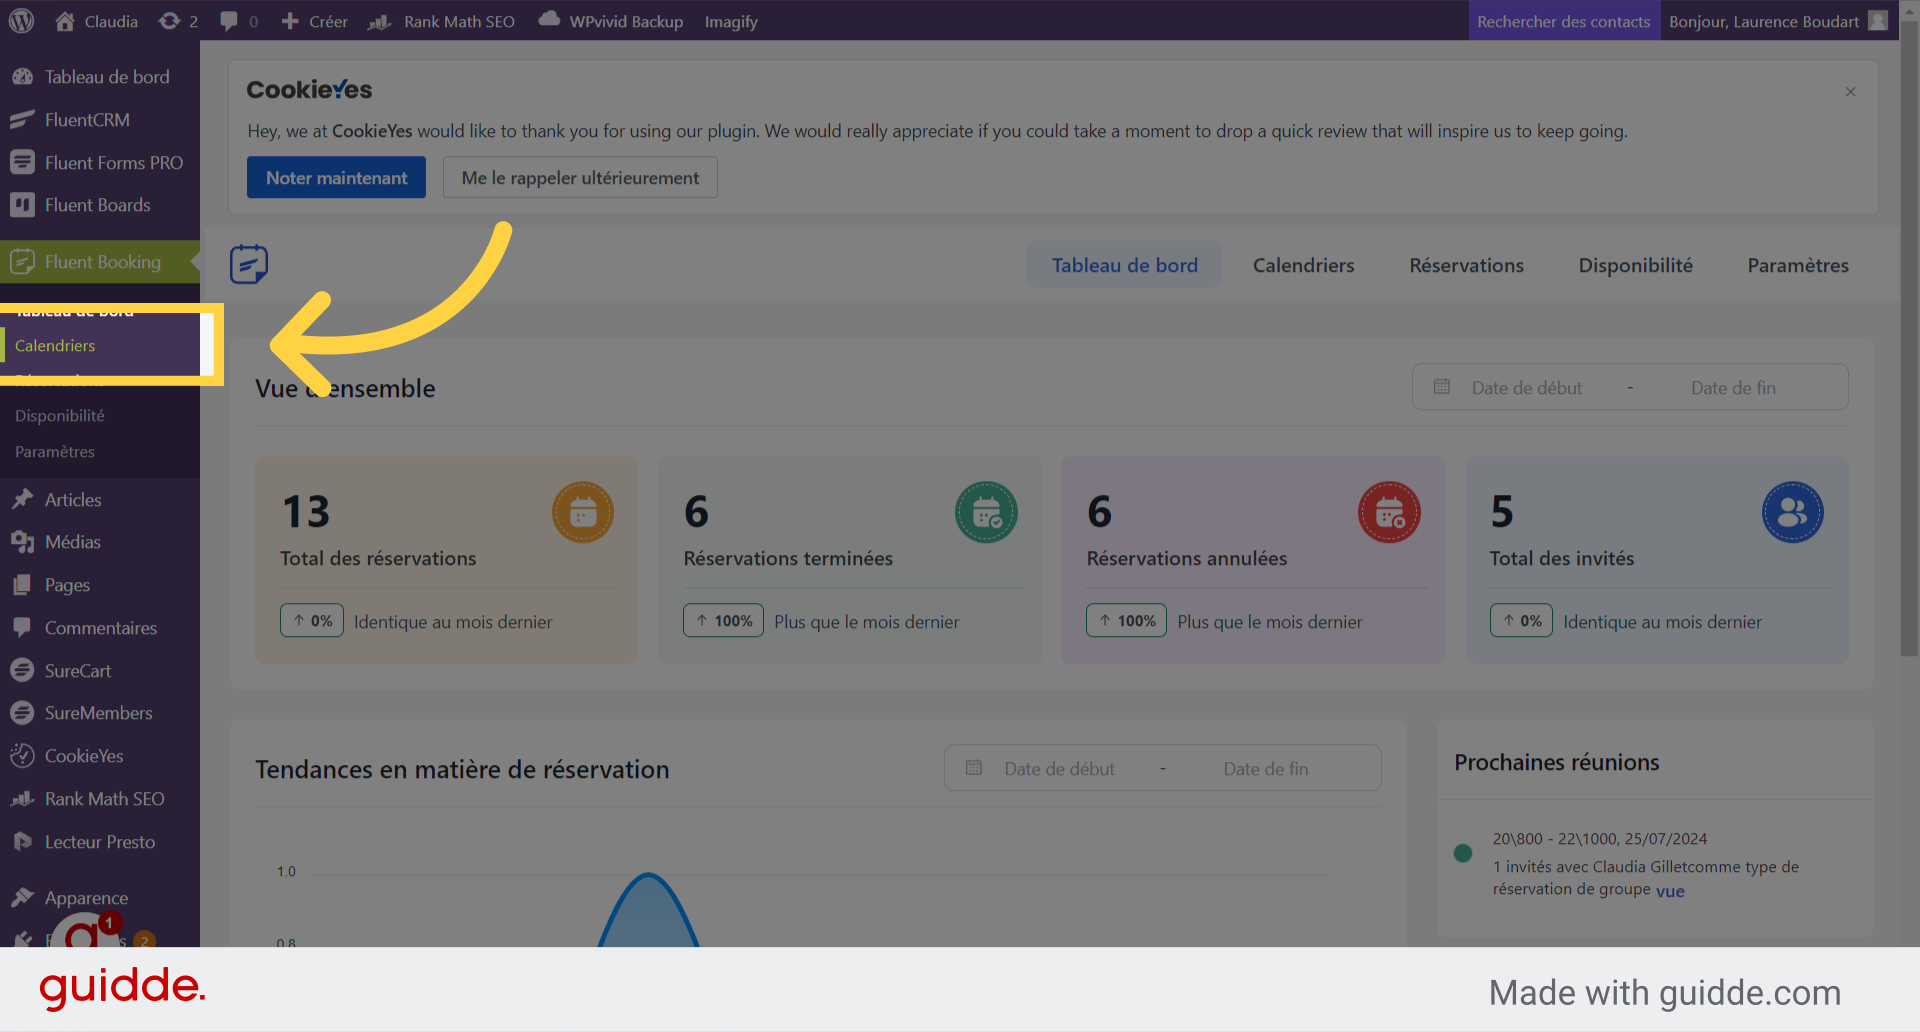The width and height of the screenshot is (1920, 1032).
Task: Click the user avatar in admin bar
Action: 1878,21
